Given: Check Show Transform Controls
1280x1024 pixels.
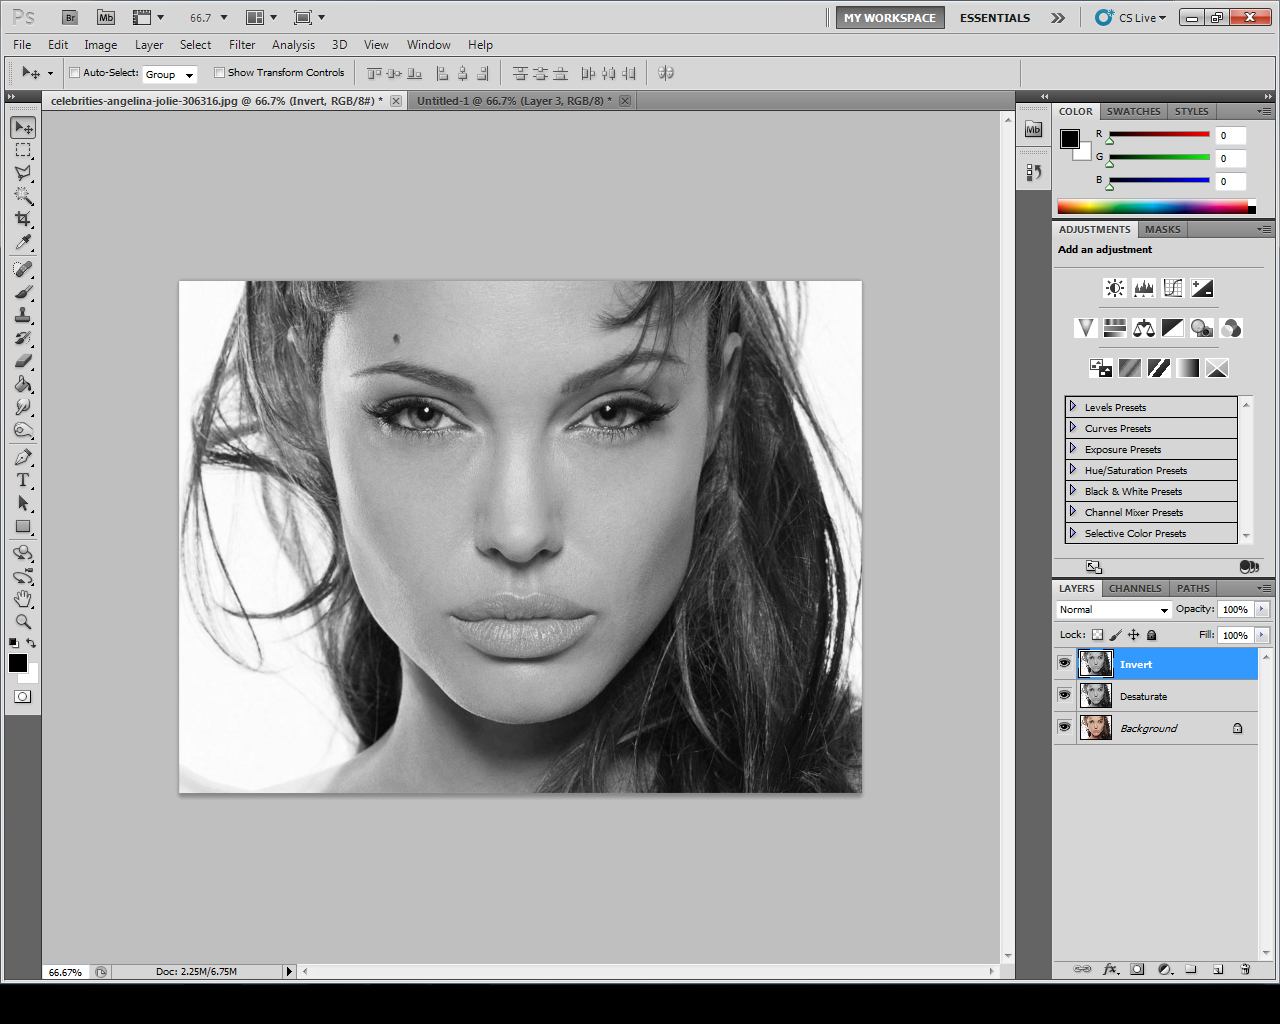Looking at the screenshot, I should 219,72.
